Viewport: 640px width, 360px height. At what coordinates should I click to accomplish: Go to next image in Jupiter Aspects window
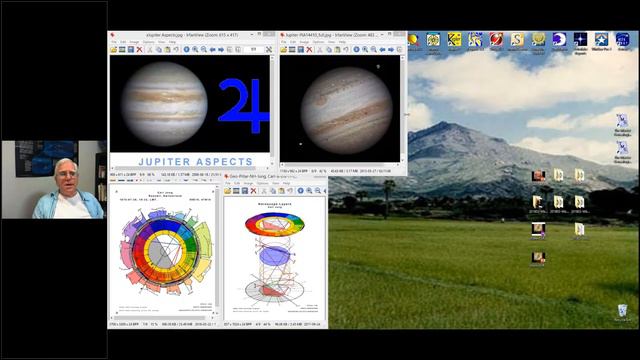click(221, 49)
